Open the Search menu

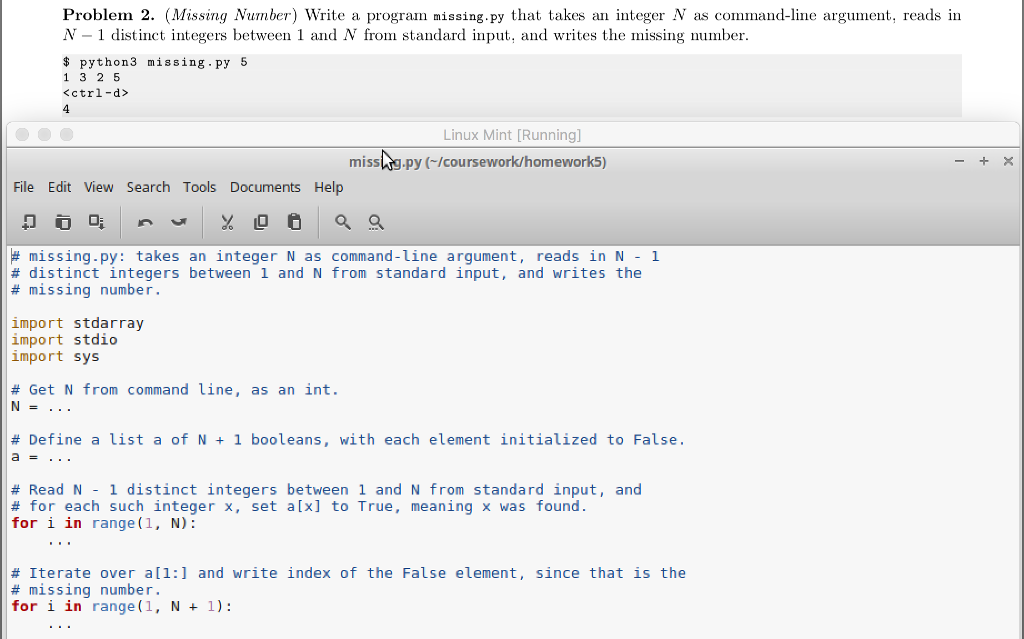(x=148, y=187)
